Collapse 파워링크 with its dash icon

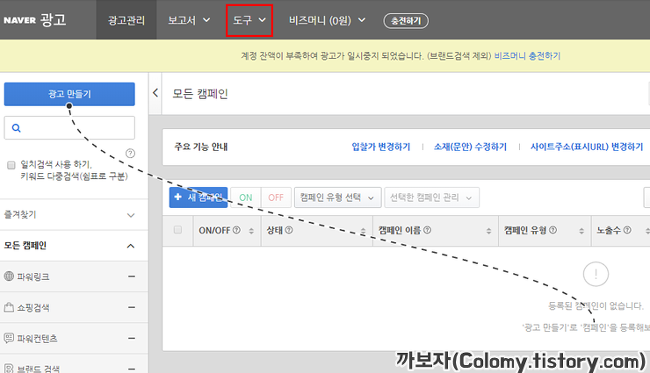tap(131, 276)
